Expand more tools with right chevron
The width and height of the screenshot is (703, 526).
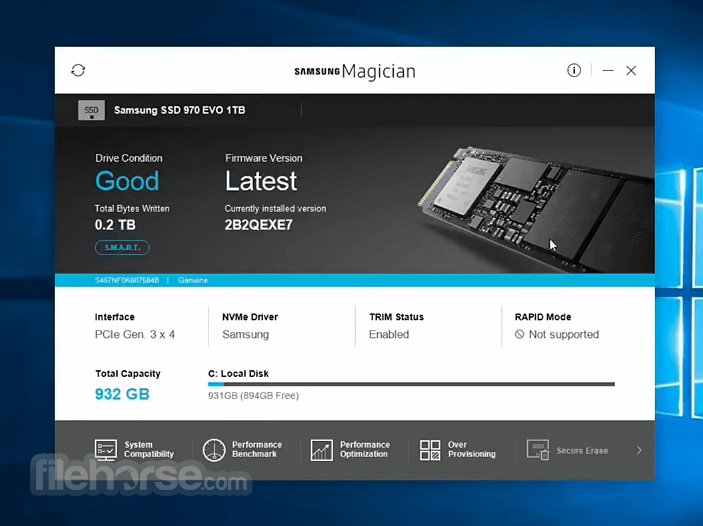[x=639, y=450]
